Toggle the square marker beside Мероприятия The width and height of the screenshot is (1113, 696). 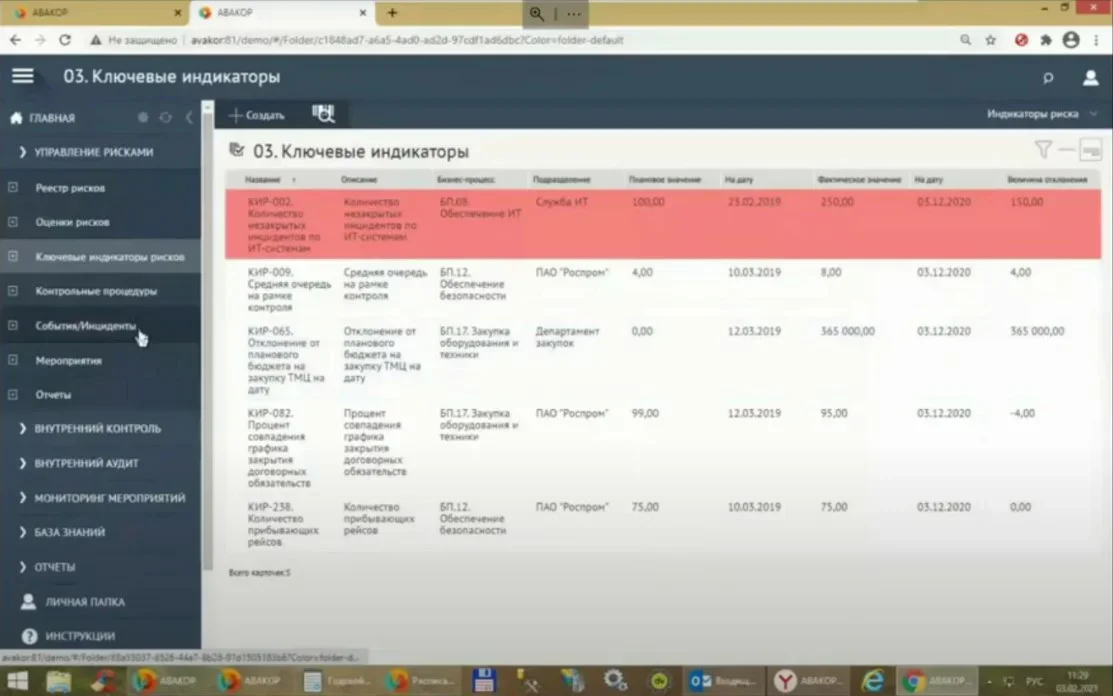(x=13, y=360)
